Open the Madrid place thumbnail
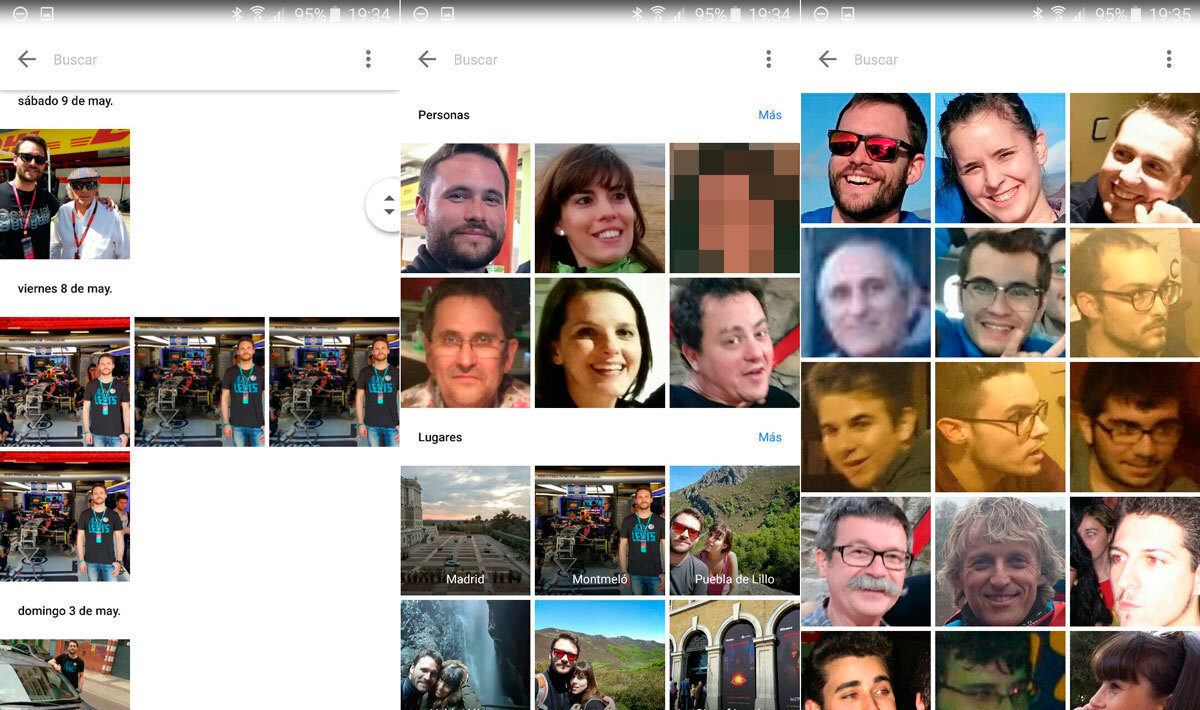Screen dimensions: 1200x710 coord(465,530)
